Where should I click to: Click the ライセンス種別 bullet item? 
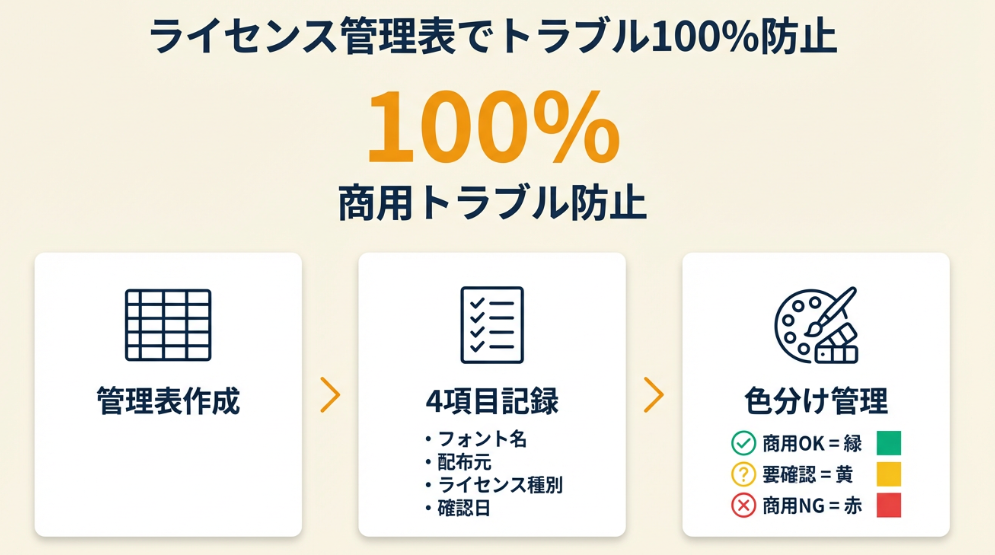[x=499, y=485]
